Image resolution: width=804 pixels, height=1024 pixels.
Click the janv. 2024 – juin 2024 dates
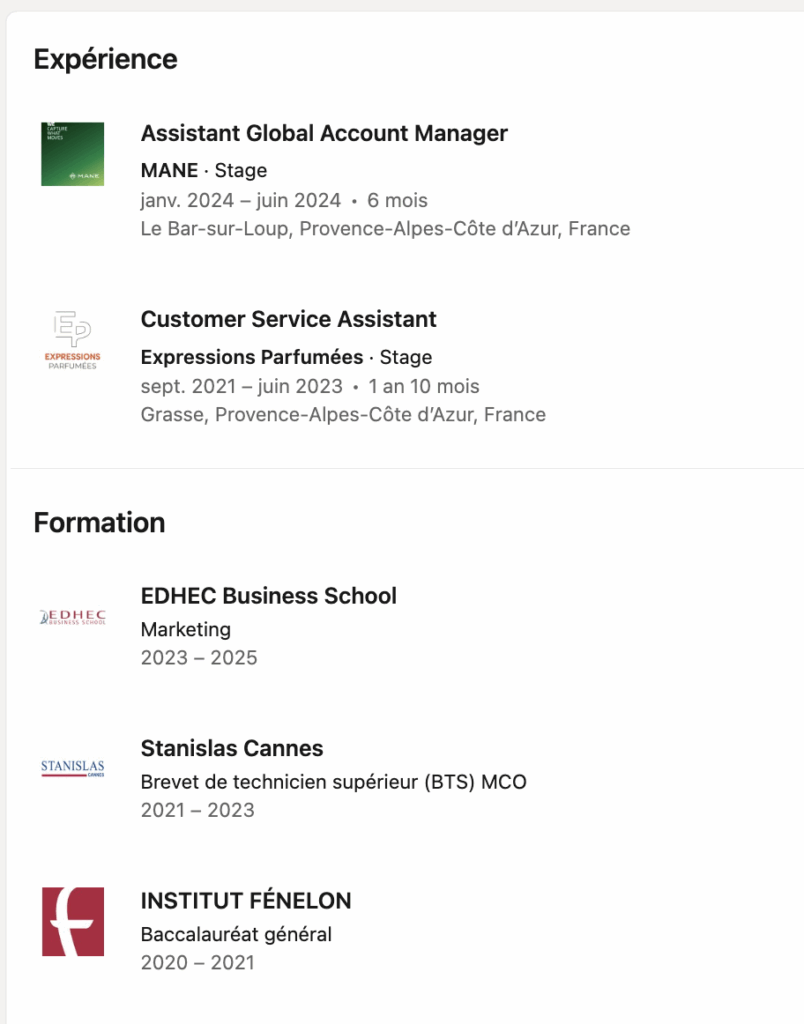[240, 200]
